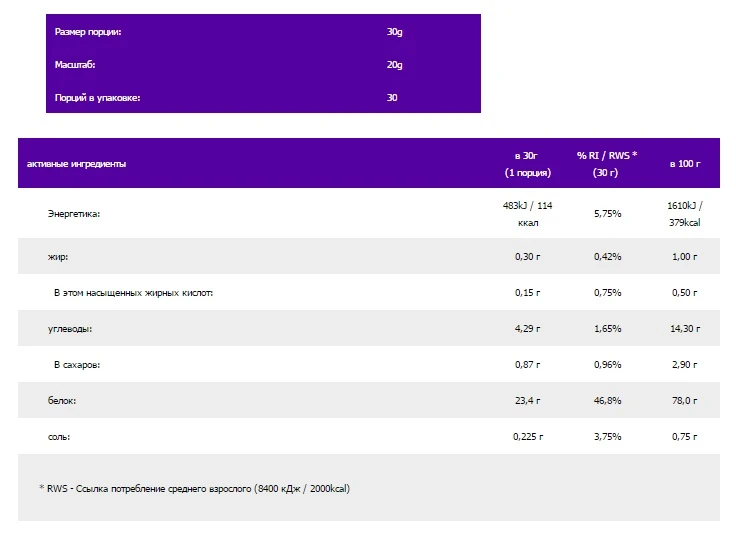This screenshot has height=538, width=736.
Task: Click the 'белок:' row label
Action: click(62, 400)
